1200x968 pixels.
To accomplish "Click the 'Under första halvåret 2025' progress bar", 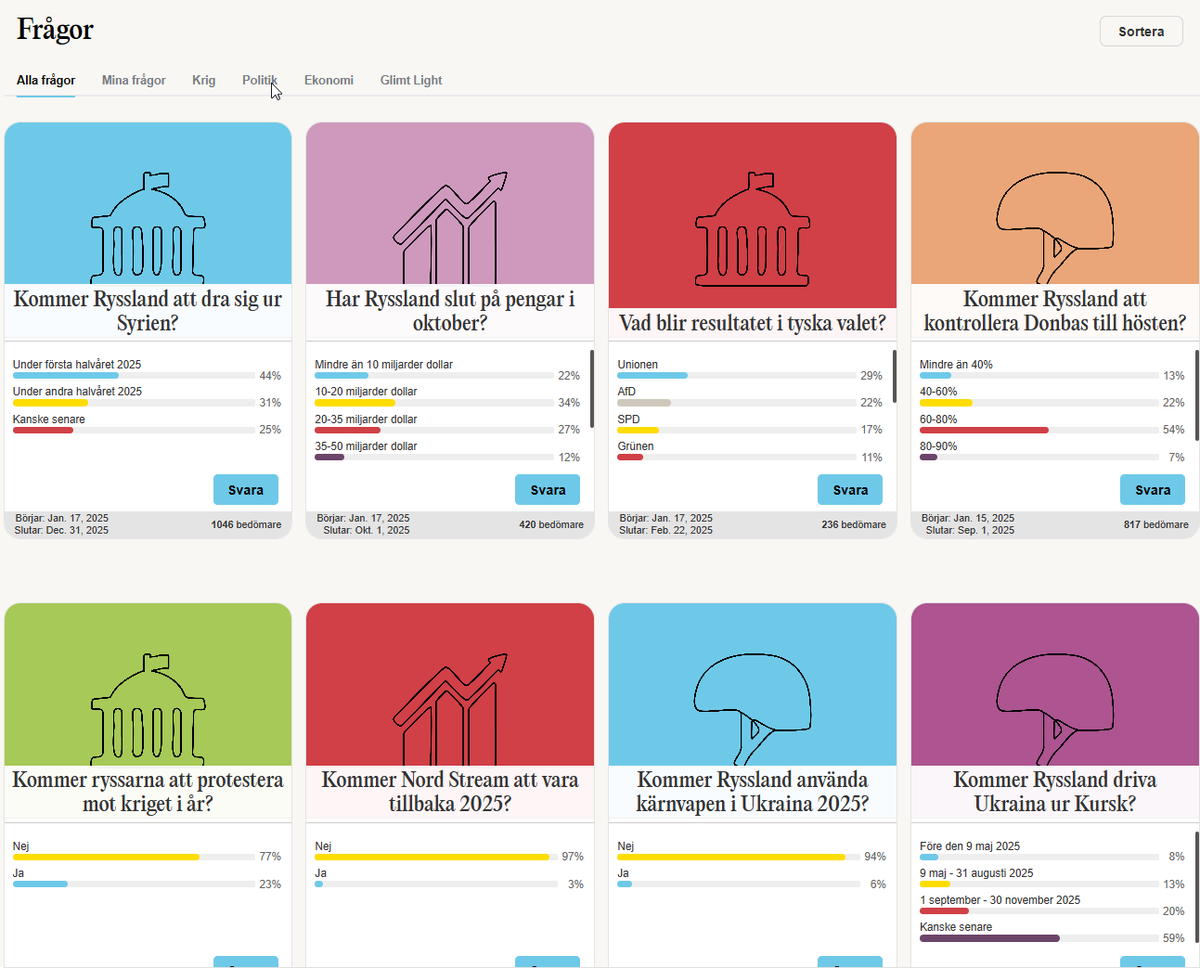I will tap(134, 376).
